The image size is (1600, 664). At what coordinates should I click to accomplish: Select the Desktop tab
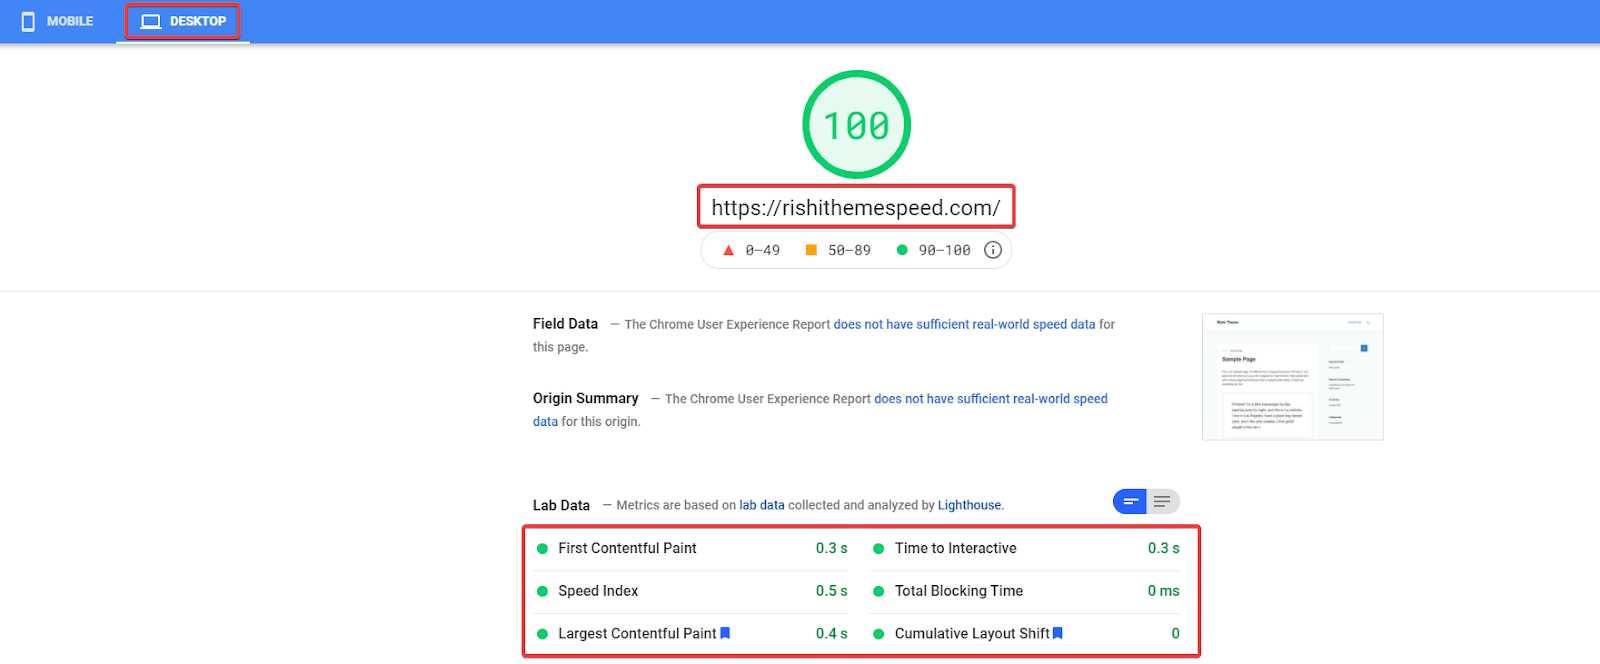pos(183,21)
